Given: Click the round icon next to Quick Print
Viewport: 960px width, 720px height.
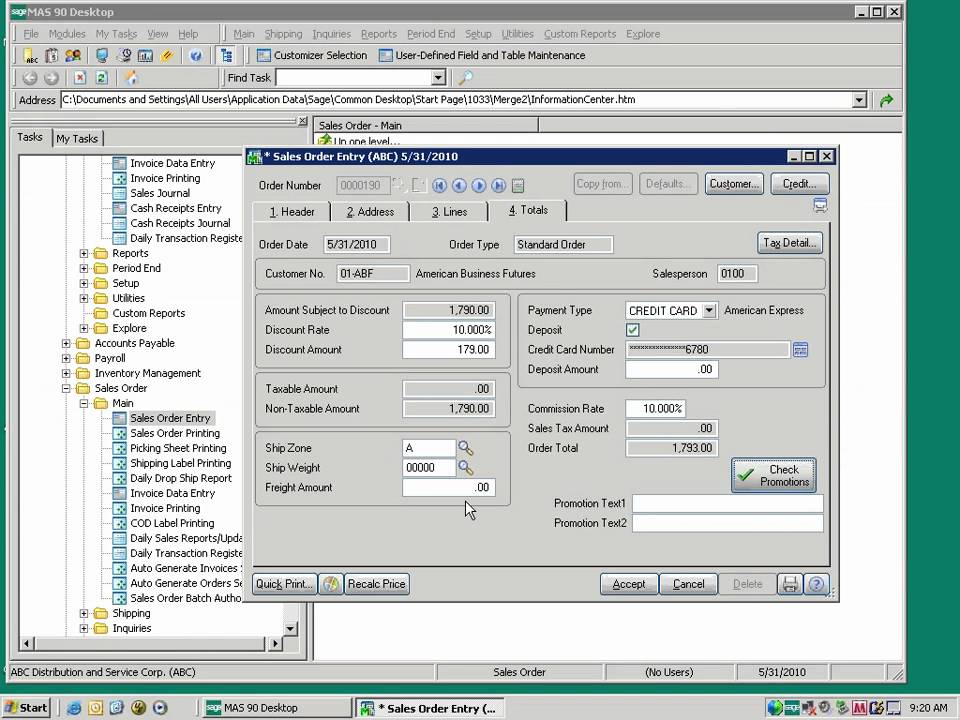Looking at the screenshot, I should point(331,584).
